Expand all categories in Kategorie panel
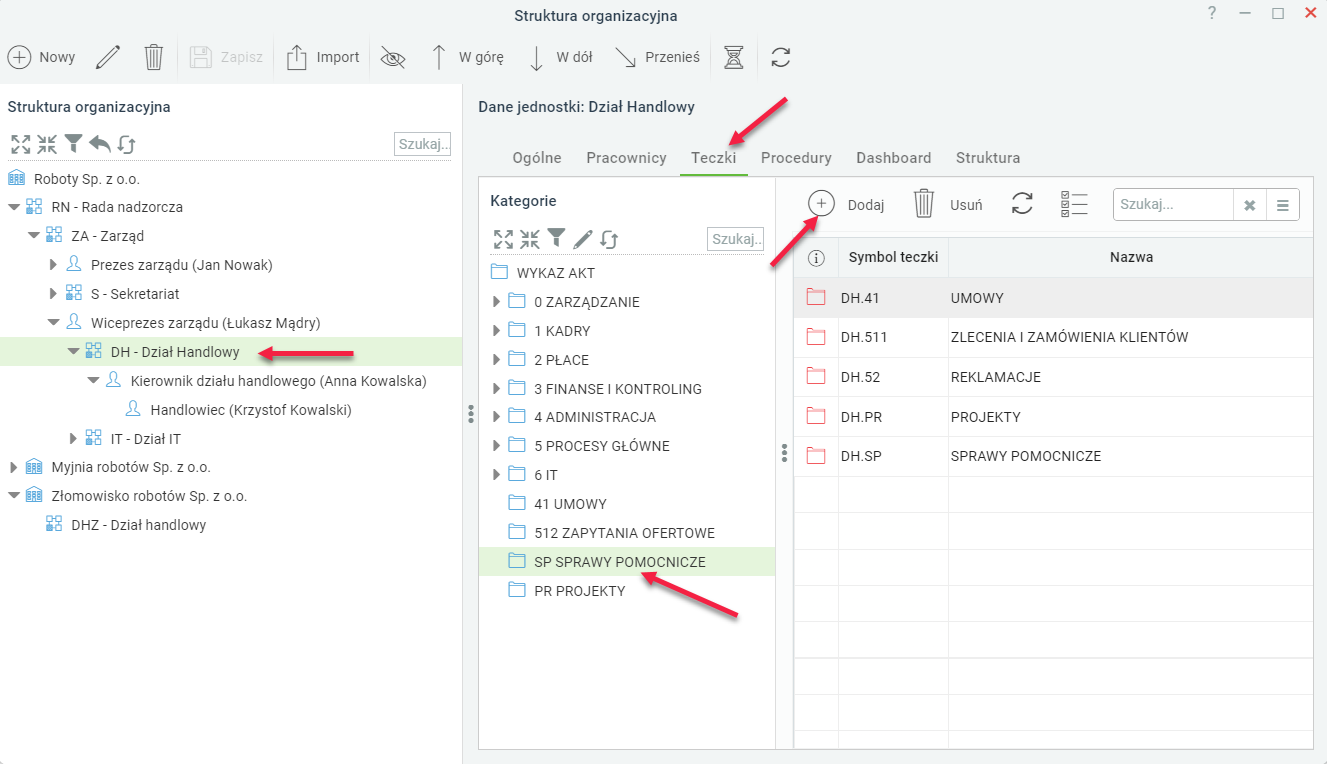The width and height of the screenshot is (1327, 764). click(x=503, y=238)
